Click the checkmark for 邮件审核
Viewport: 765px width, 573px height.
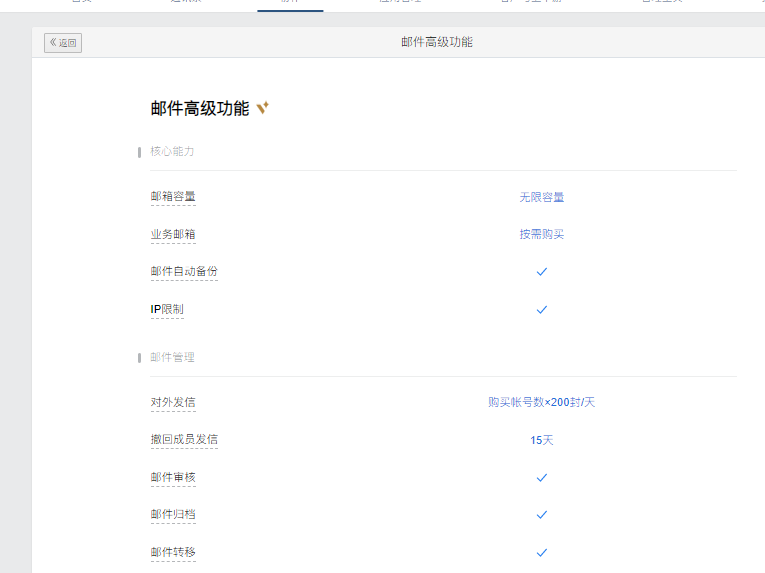[x=541, y=478]
